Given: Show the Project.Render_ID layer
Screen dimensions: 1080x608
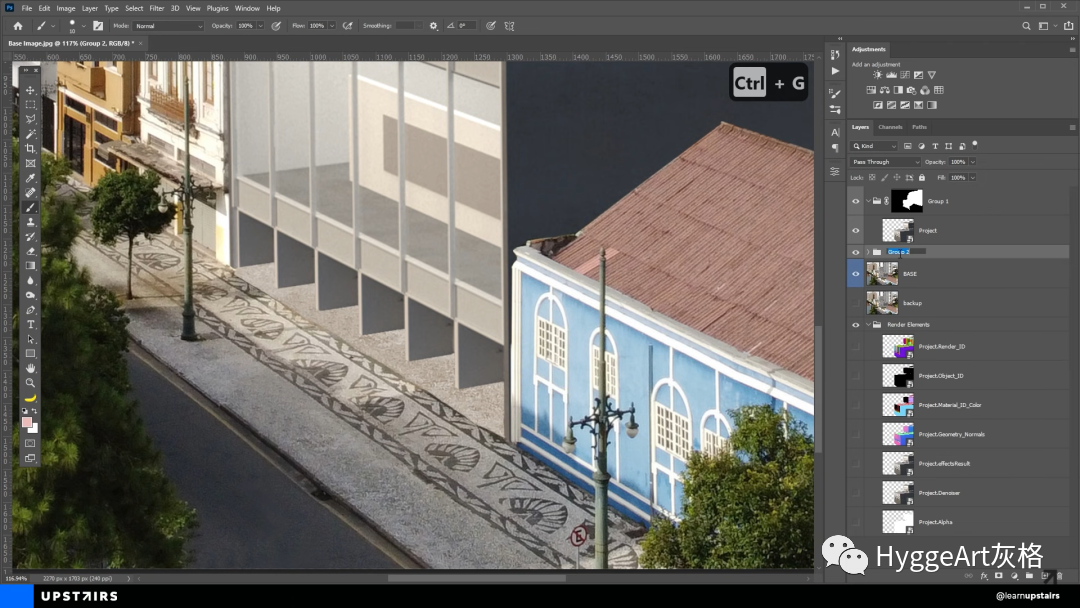Looking at the screenshot, I should [855, 347].
